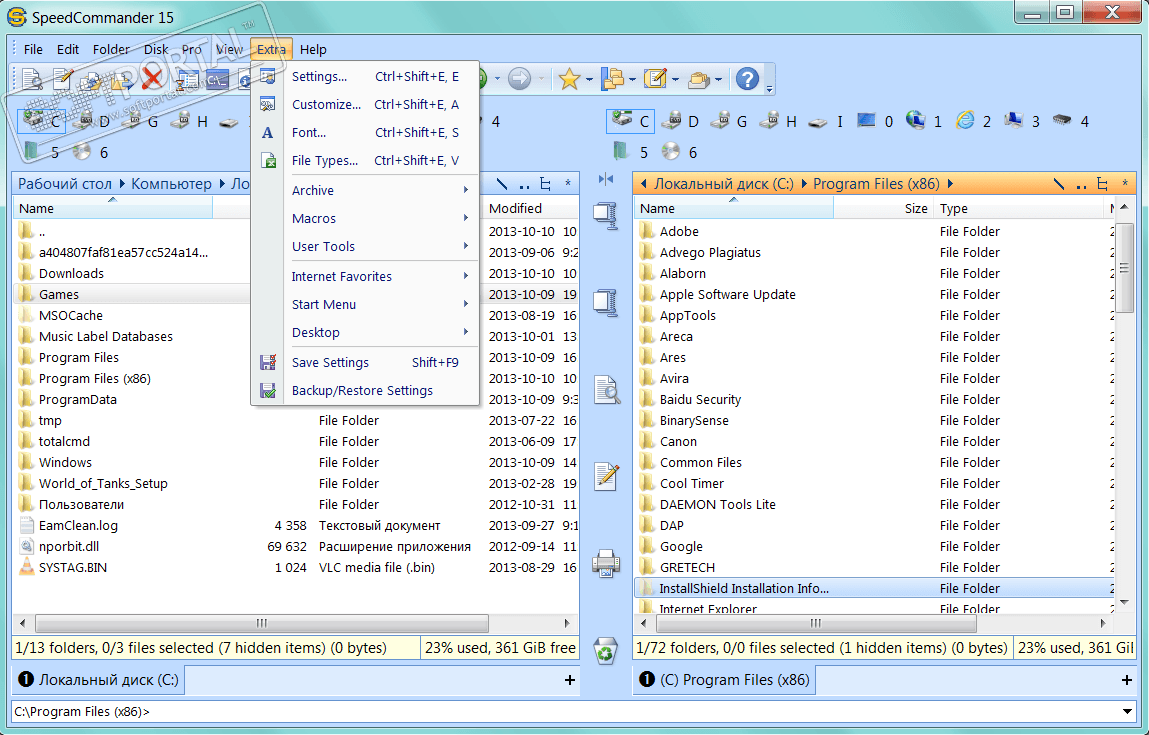Click the Help question mark icon

pos(747,78)
